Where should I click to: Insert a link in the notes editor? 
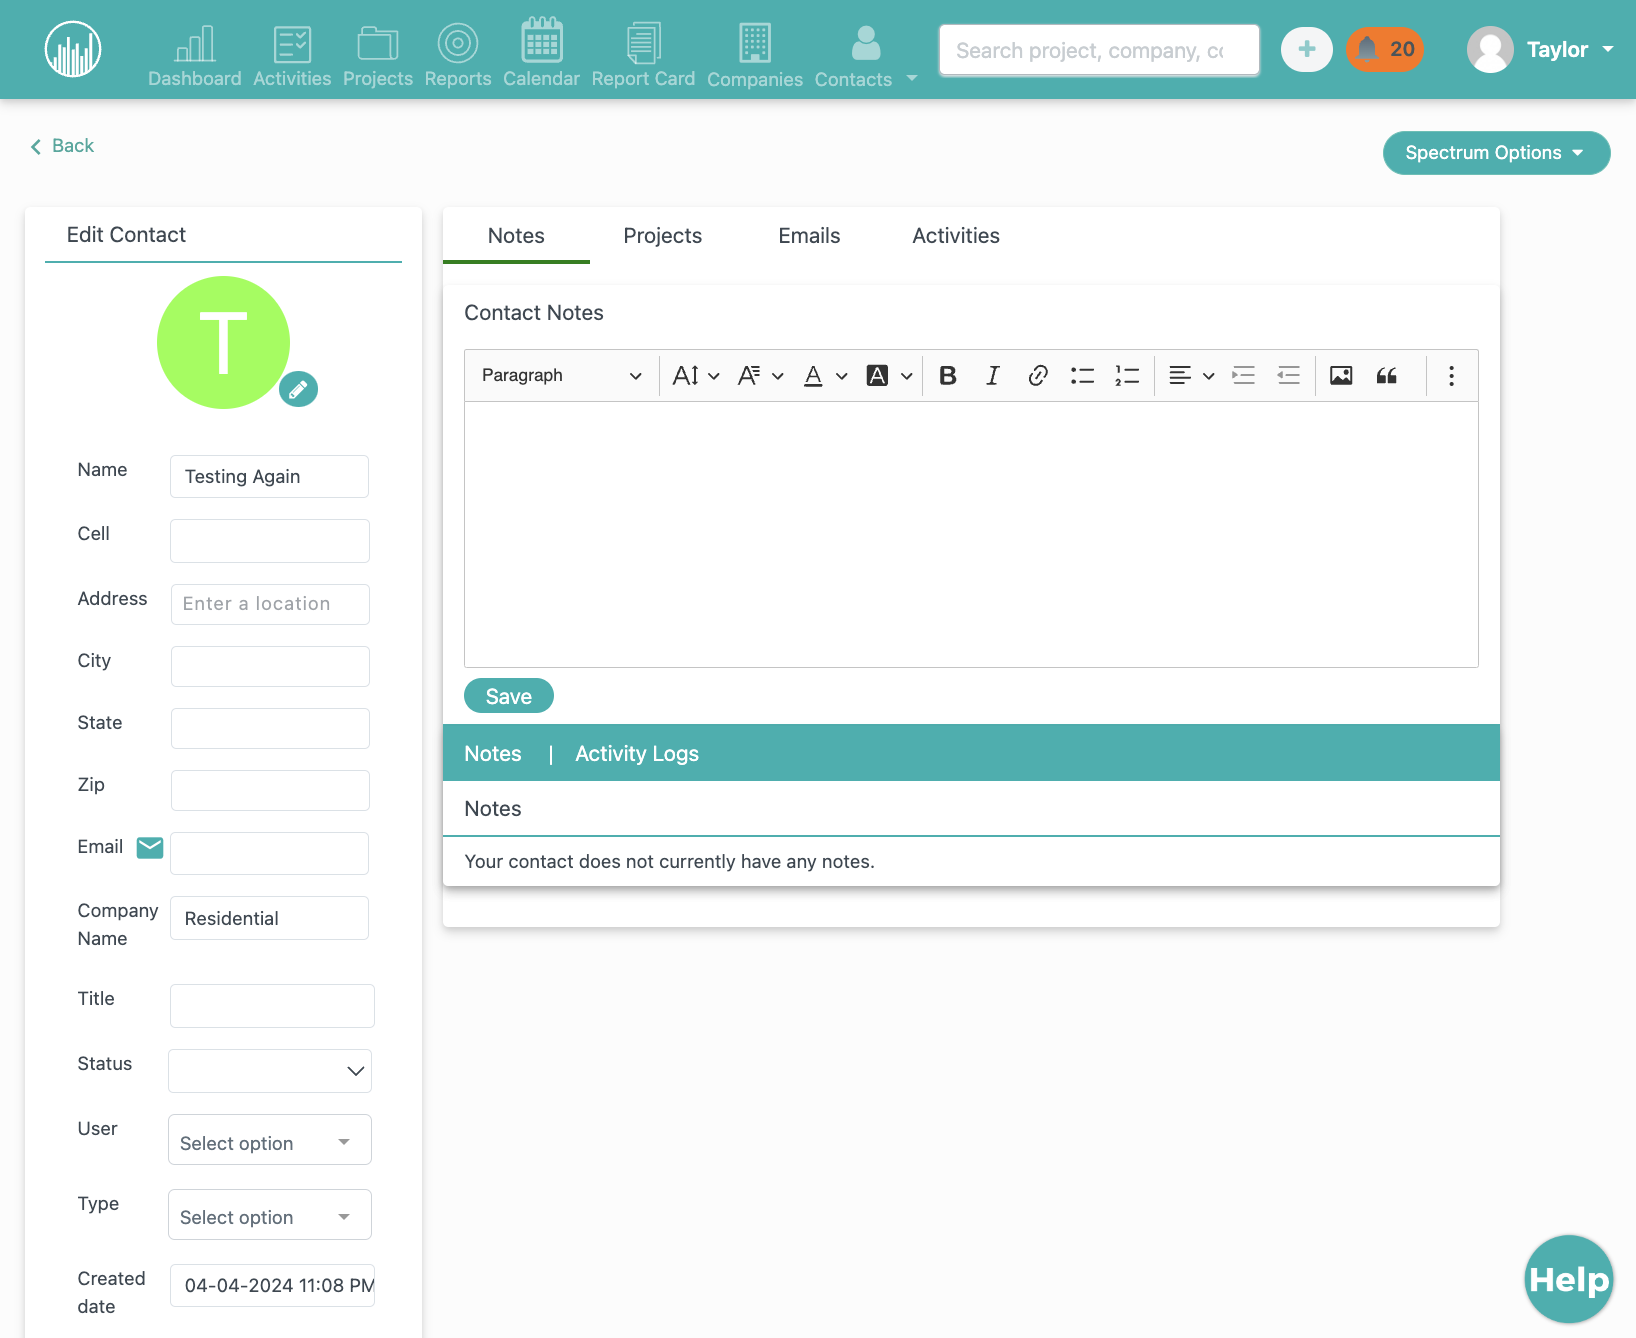click(x=1038, y=375)
